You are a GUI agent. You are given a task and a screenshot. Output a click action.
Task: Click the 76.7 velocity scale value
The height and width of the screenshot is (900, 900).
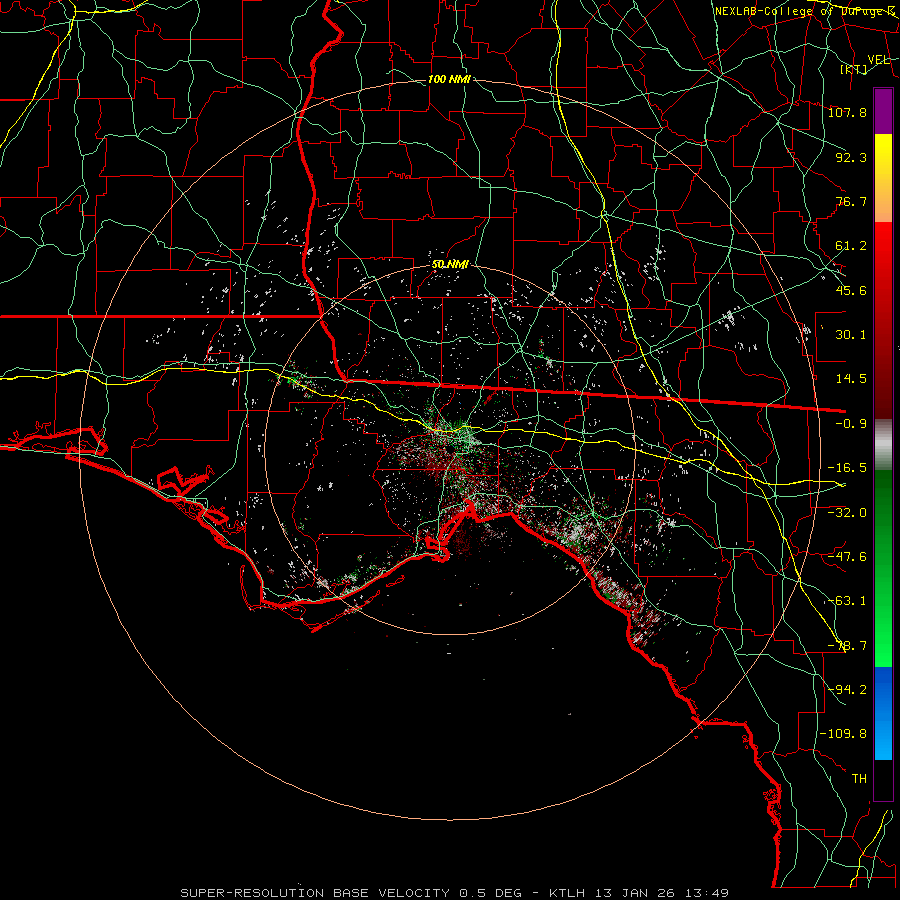tap(851, 201)
